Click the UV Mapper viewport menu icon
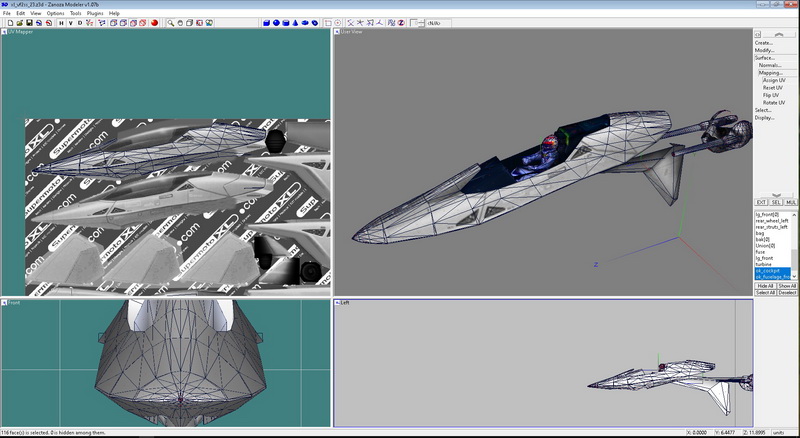Screen dimensions: 800x438 point(4,32)
